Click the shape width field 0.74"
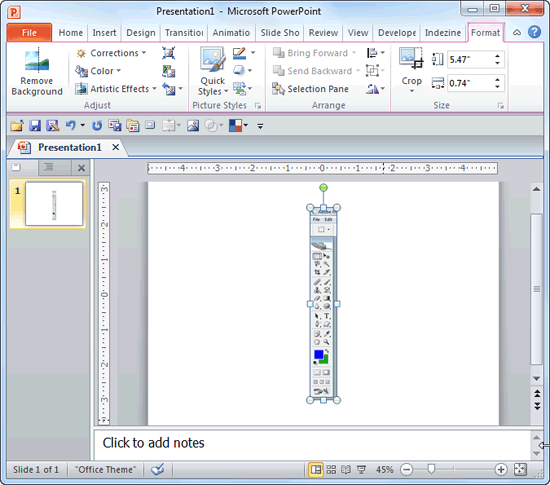Image resolution: width=550 pixels, height=485 pixels. [x=471, y=83]
